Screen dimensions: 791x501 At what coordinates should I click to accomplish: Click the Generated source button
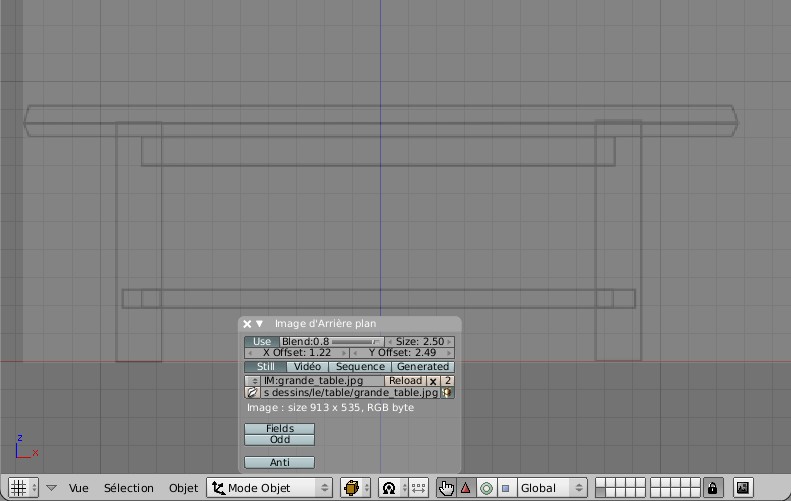coord(423,367)
